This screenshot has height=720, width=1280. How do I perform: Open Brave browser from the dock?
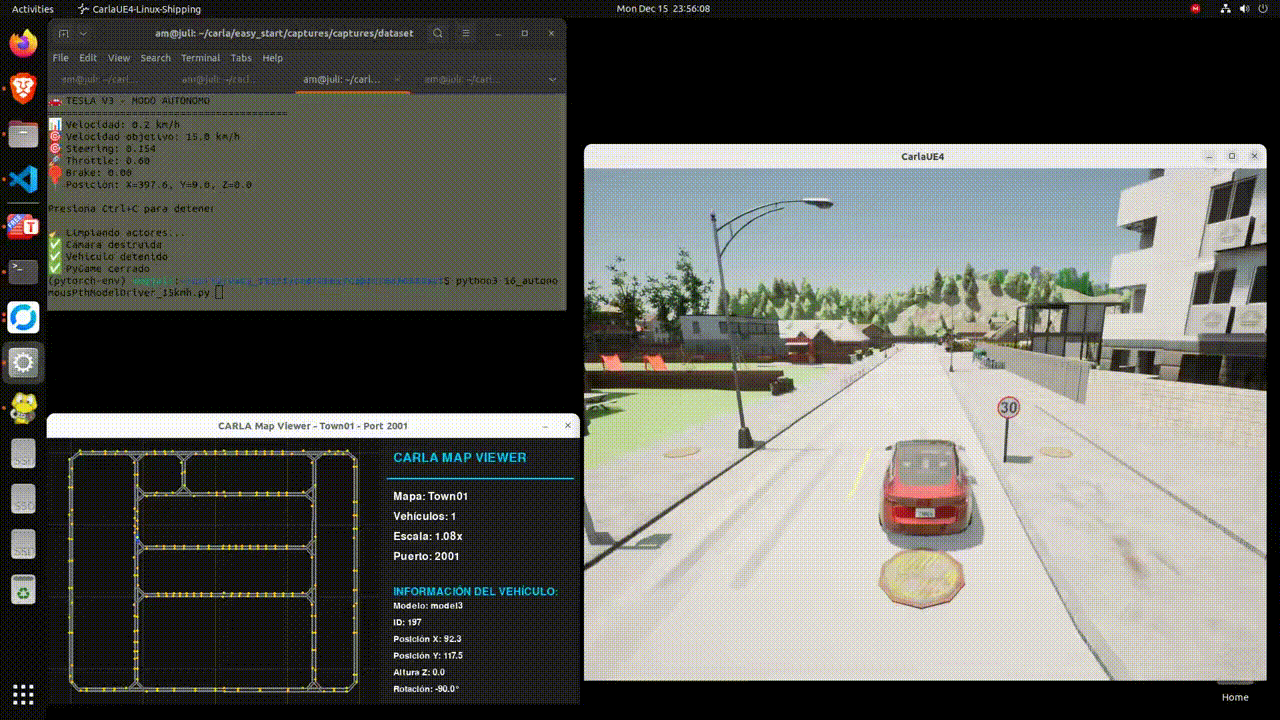click(x=22, y=88)
